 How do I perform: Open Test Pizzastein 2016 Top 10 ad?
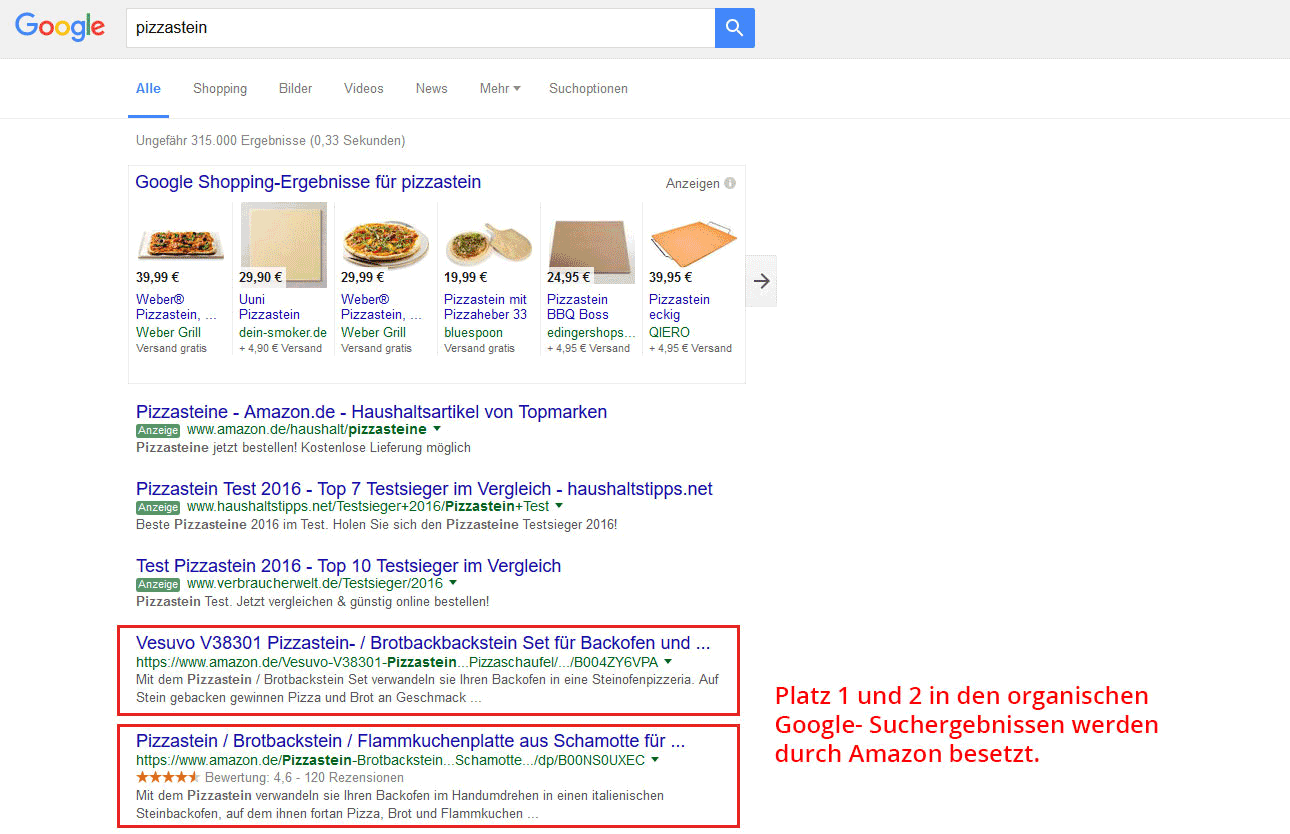348,566
